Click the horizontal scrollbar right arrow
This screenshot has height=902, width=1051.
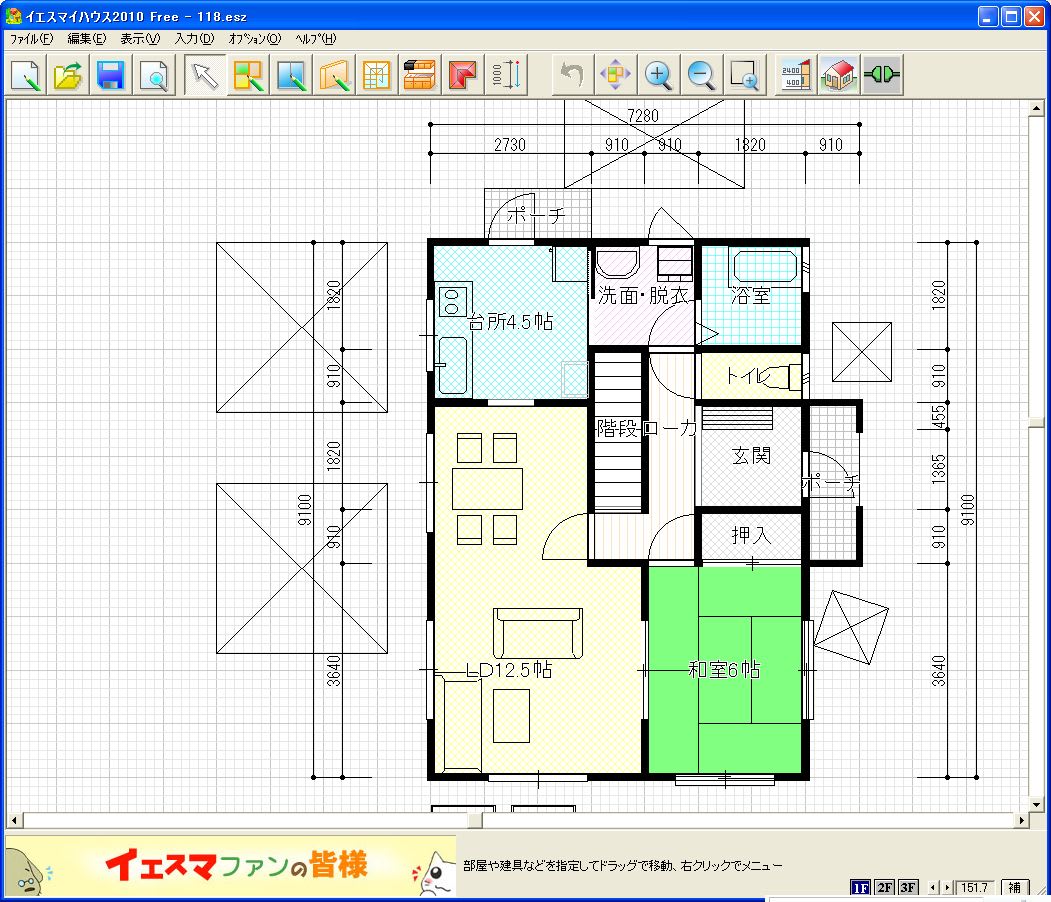(1021, 821)
